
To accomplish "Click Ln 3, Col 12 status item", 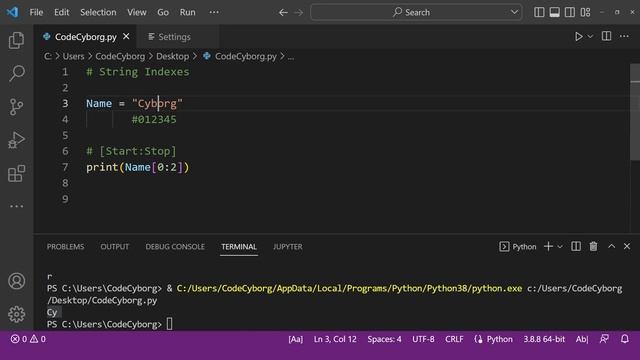I will pyautogui.click(x=335, y=339).
